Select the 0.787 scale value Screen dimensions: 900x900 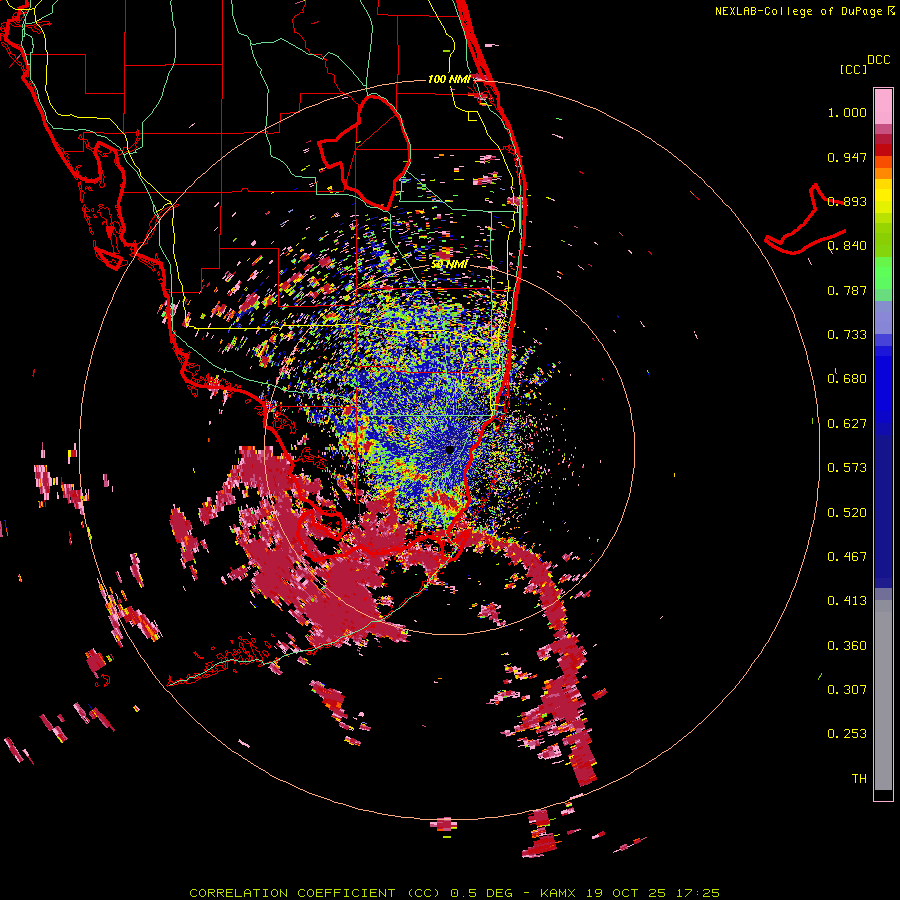click(847, 290)
